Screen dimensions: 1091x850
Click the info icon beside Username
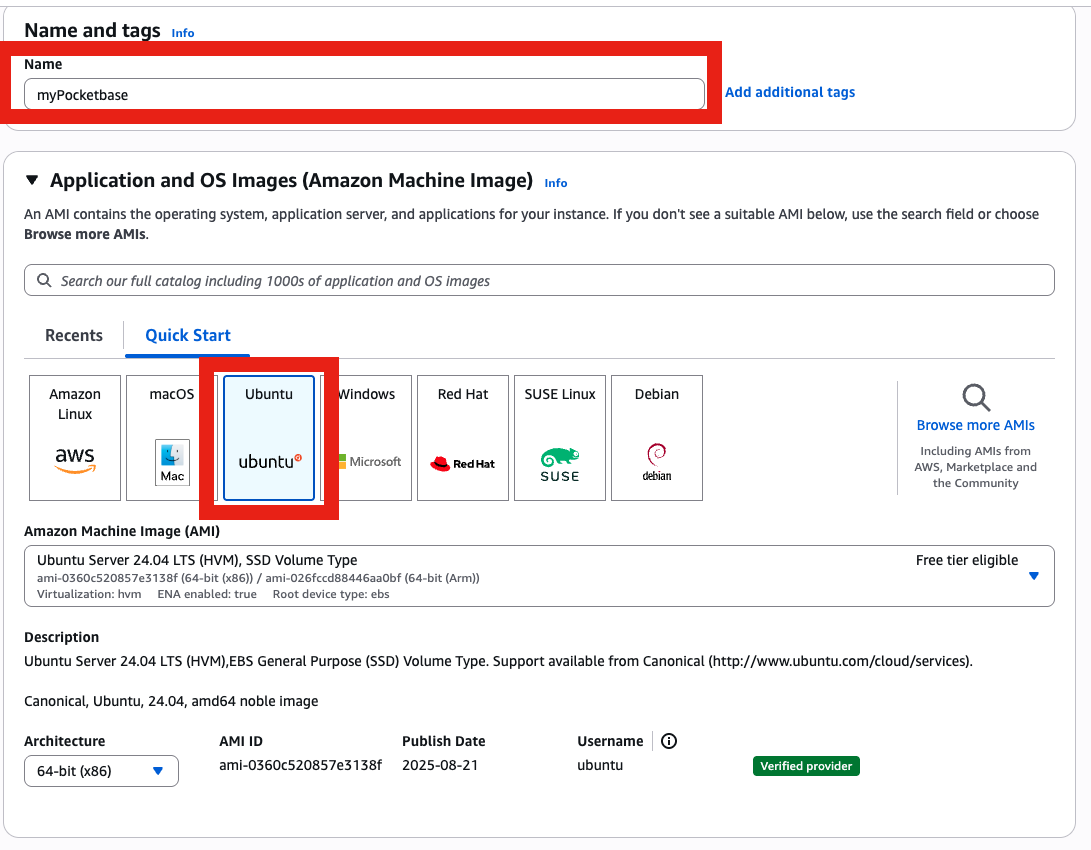668,740
